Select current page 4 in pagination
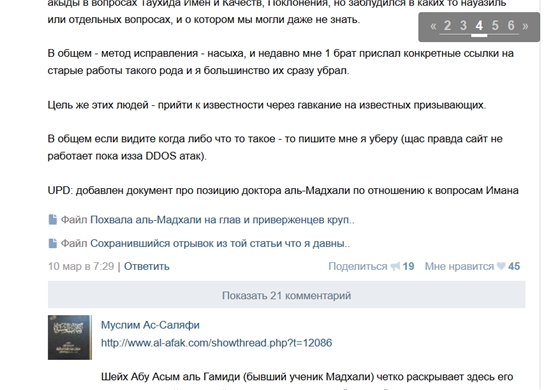557x390 pixels. 479,26
